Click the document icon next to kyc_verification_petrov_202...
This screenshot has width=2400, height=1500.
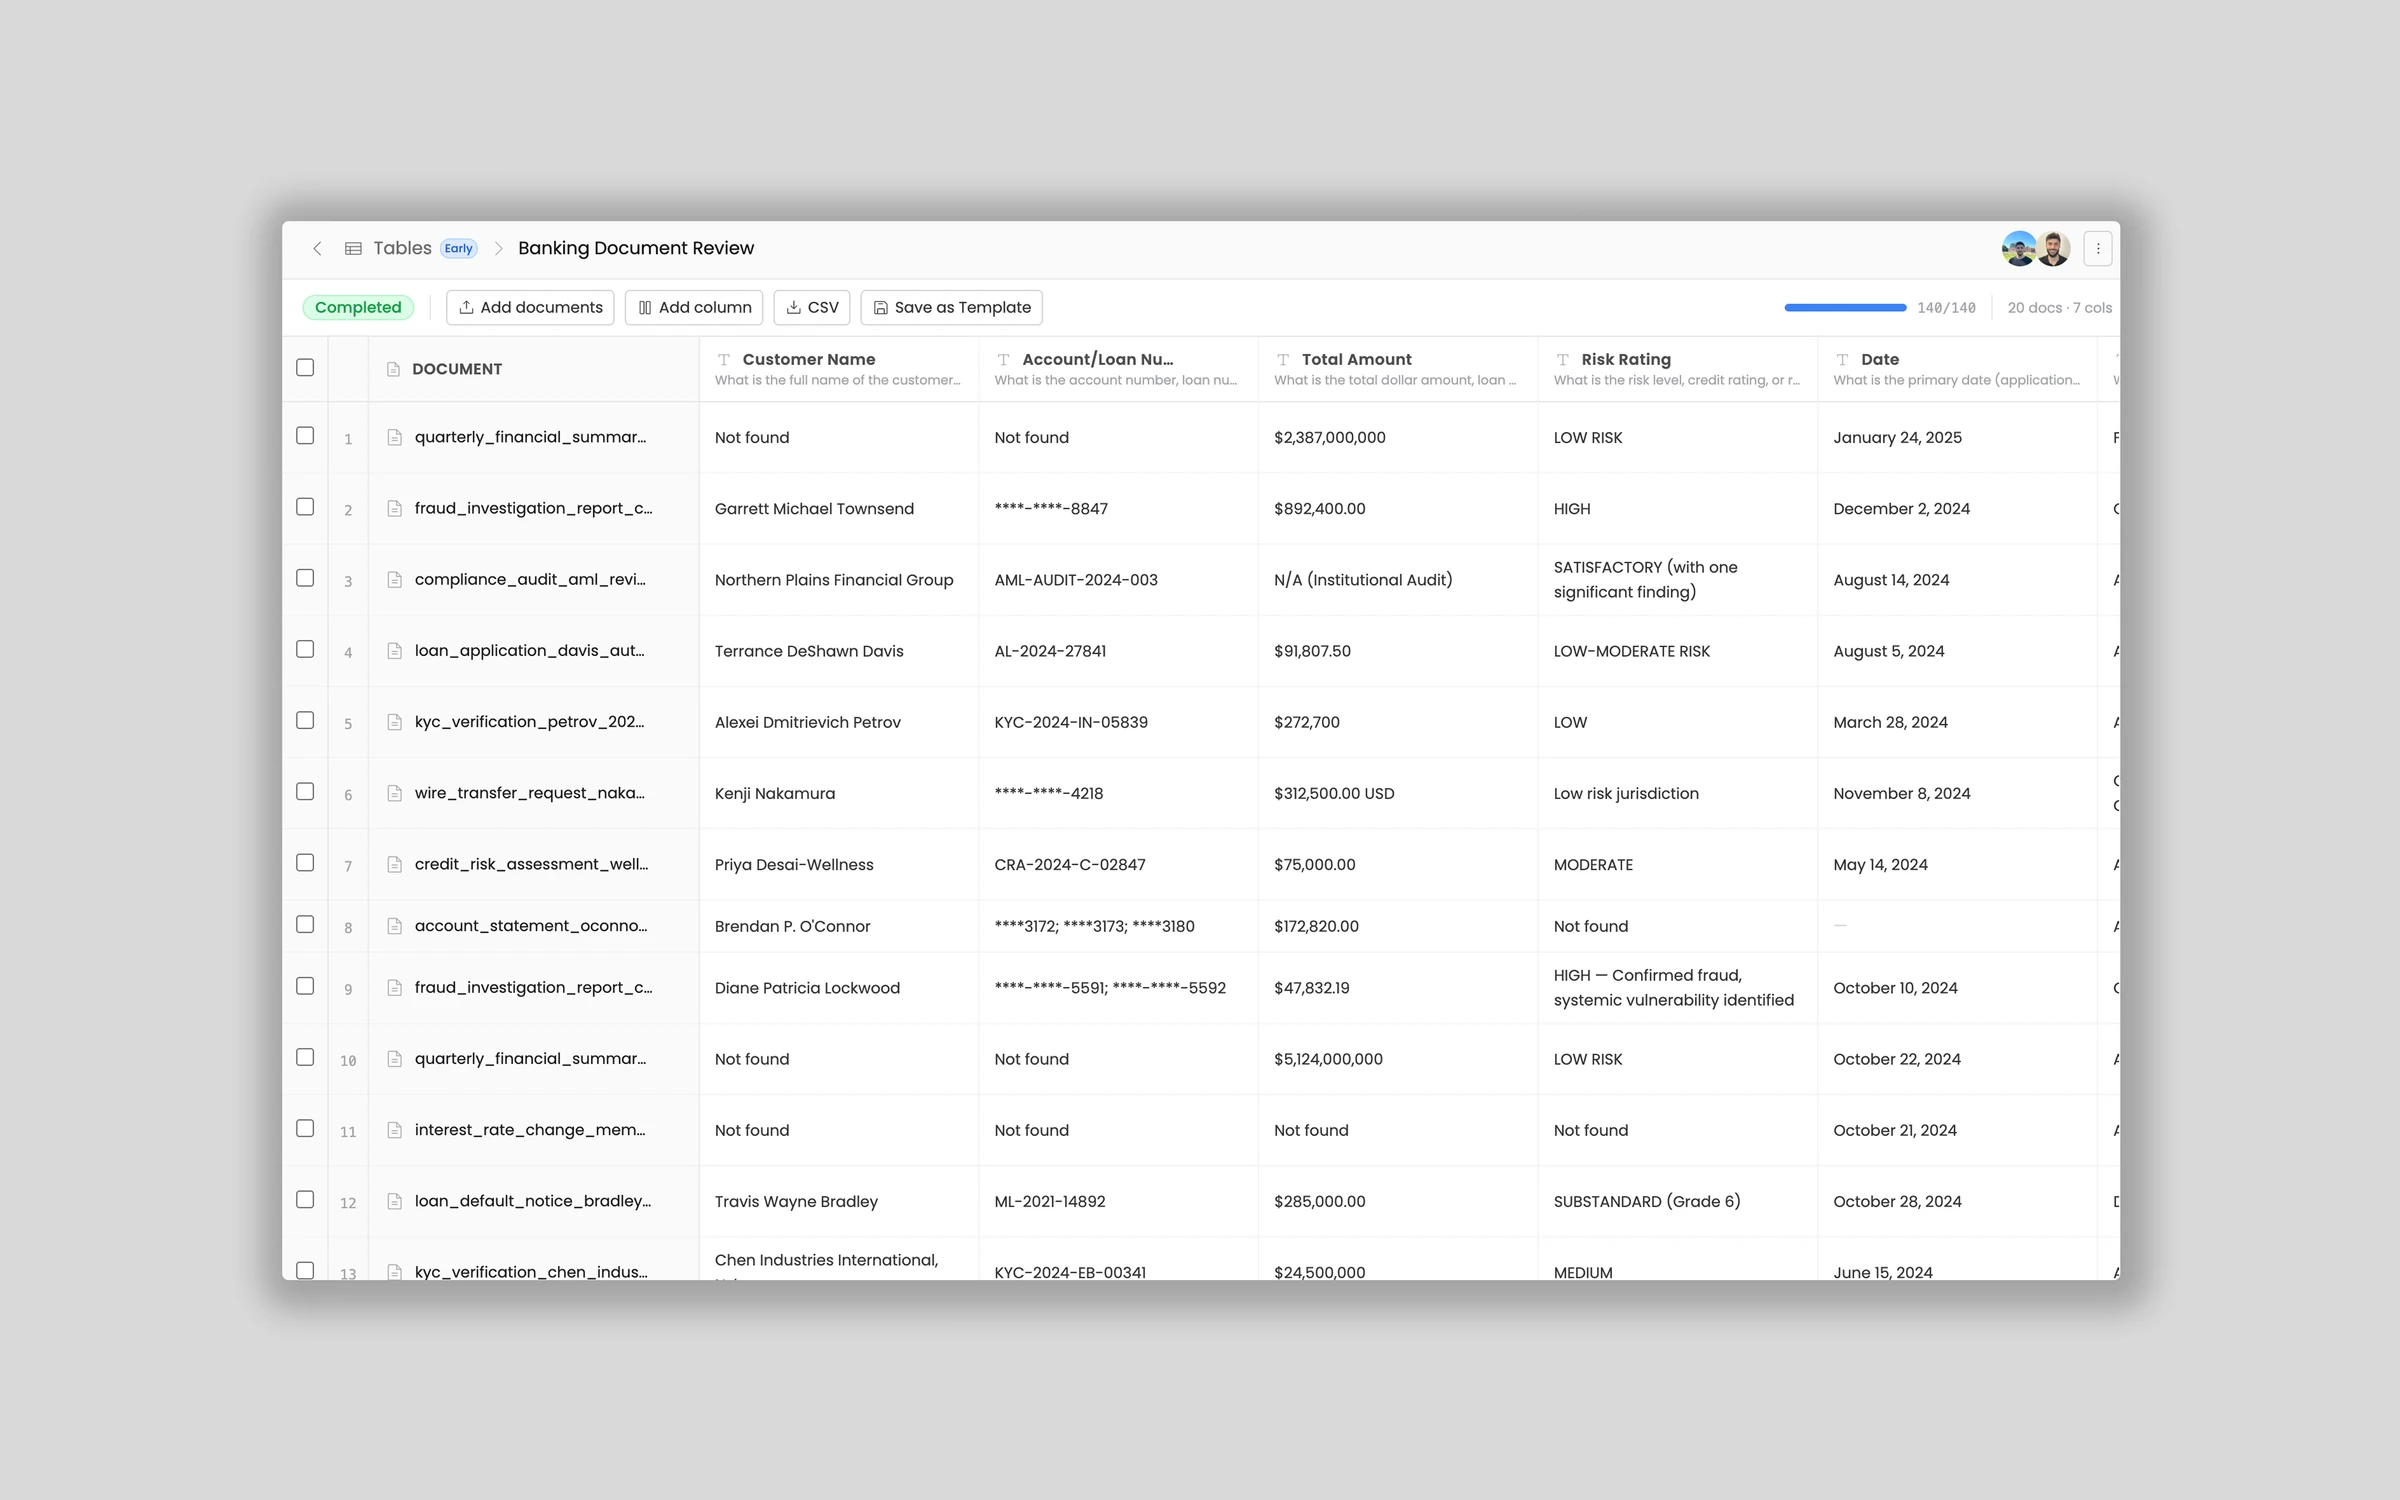396,721
